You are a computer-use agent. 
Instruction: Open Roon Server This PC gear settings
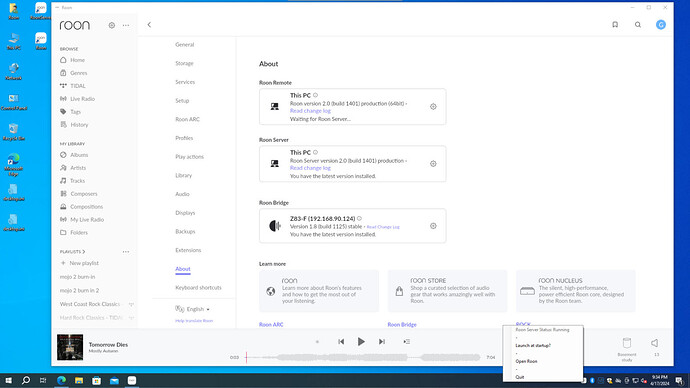pos(433,164)
